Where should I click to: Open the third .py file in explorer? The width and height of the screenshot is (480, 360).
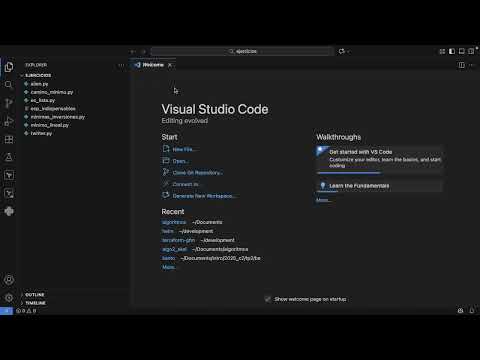(42, 100)
